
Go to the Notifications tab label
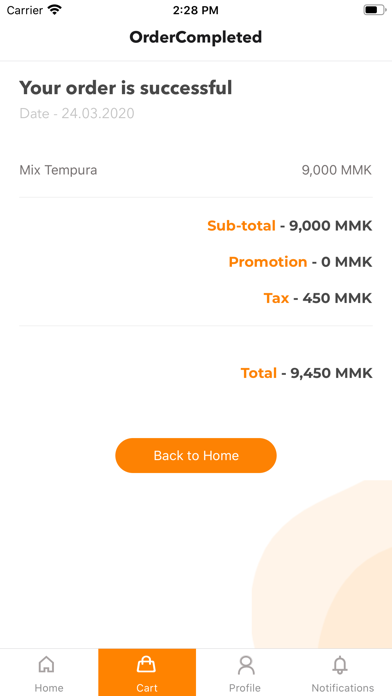coord(342,688)
